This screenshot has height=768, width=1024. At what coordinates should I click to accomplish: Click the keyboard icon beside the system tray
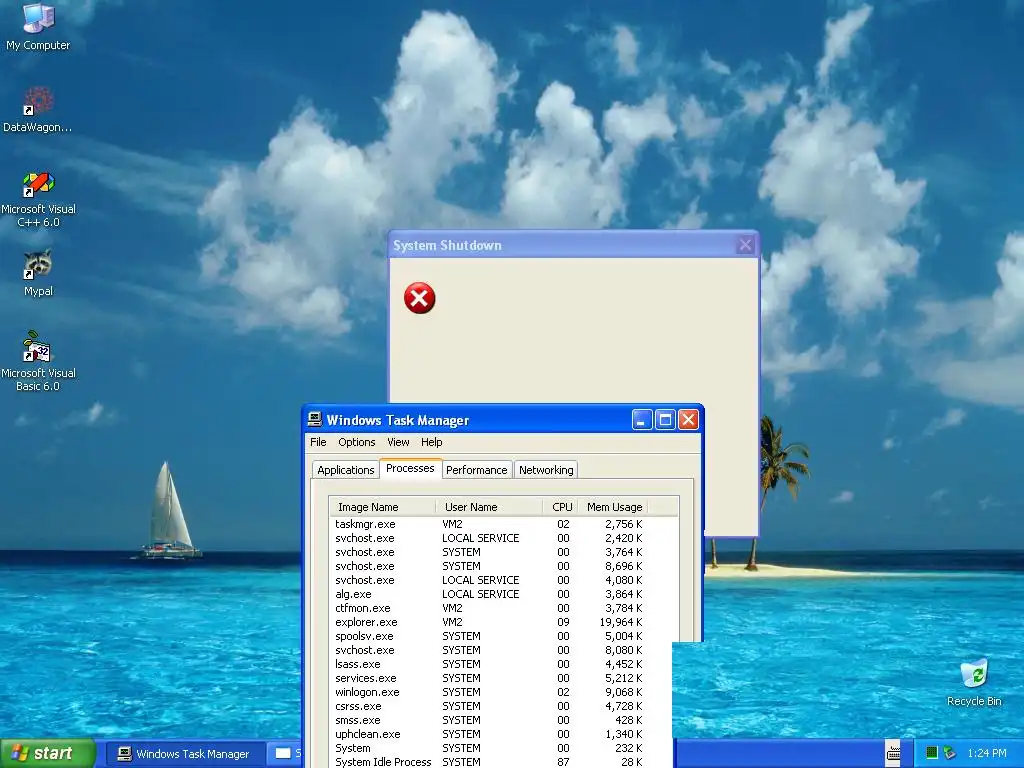click(x=893, y=753)
